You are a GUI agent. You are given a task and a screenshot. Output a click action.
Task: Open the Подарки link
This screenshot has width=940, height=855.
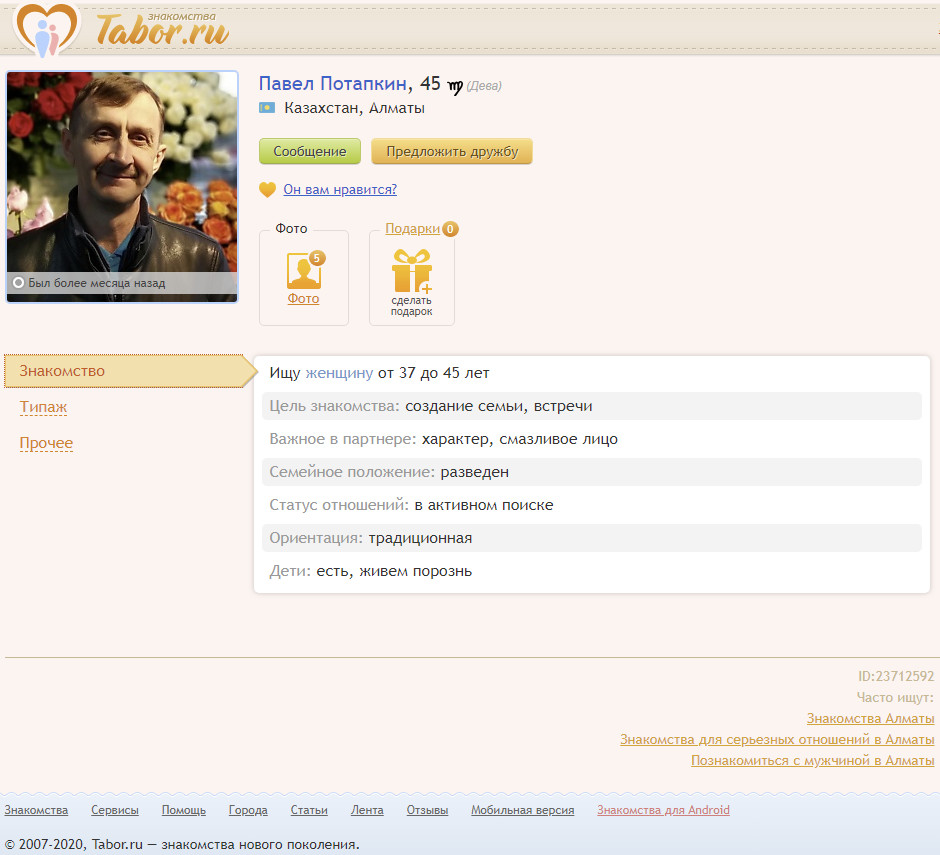412,228
